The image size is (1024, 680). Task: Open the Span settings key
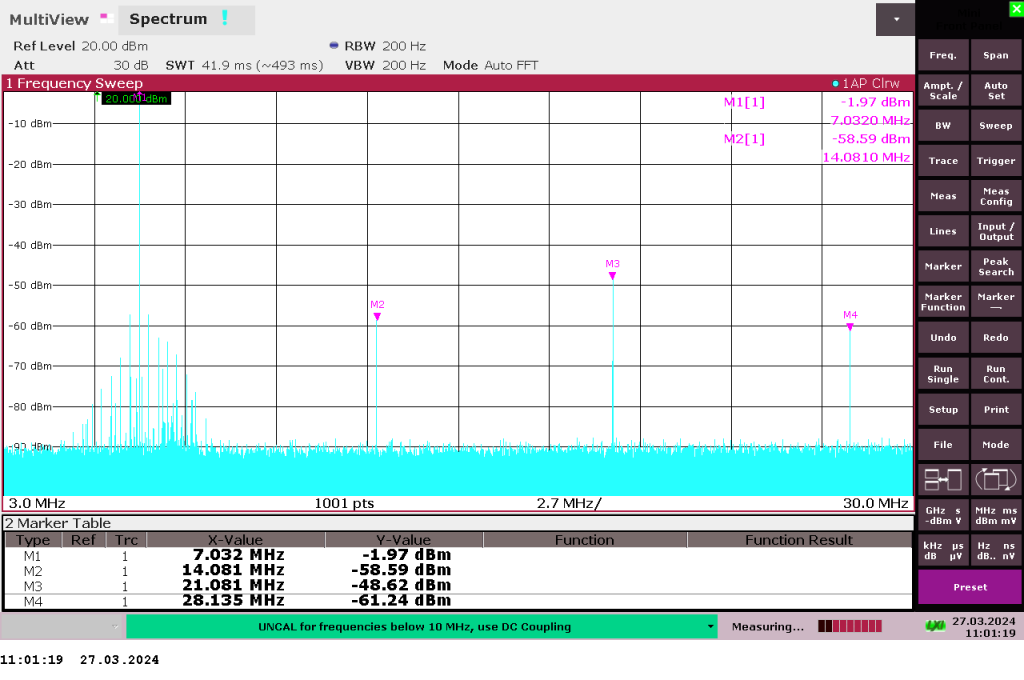[x=996, y=56]
